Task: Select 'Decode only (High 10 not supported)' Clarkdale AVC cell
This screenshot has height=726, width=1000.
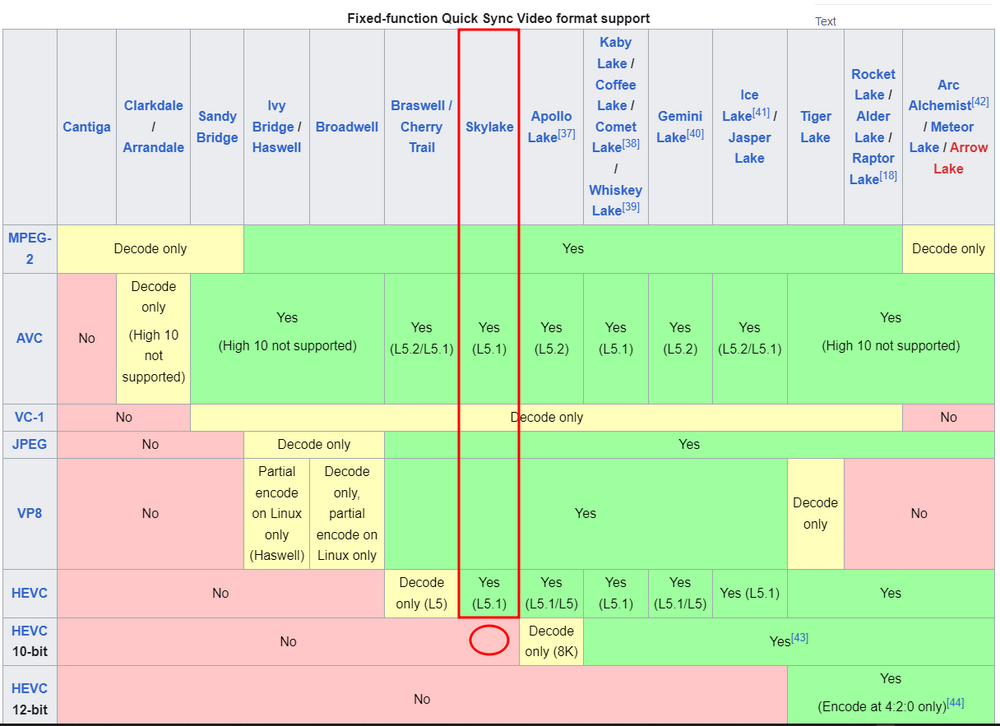Action: point(153,338)
